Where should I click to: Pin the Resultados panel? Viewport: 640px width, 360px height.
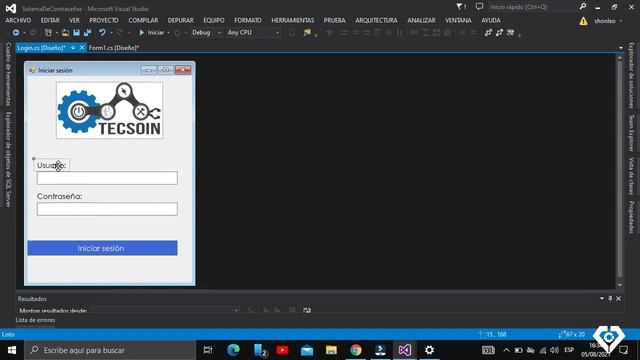610,298
